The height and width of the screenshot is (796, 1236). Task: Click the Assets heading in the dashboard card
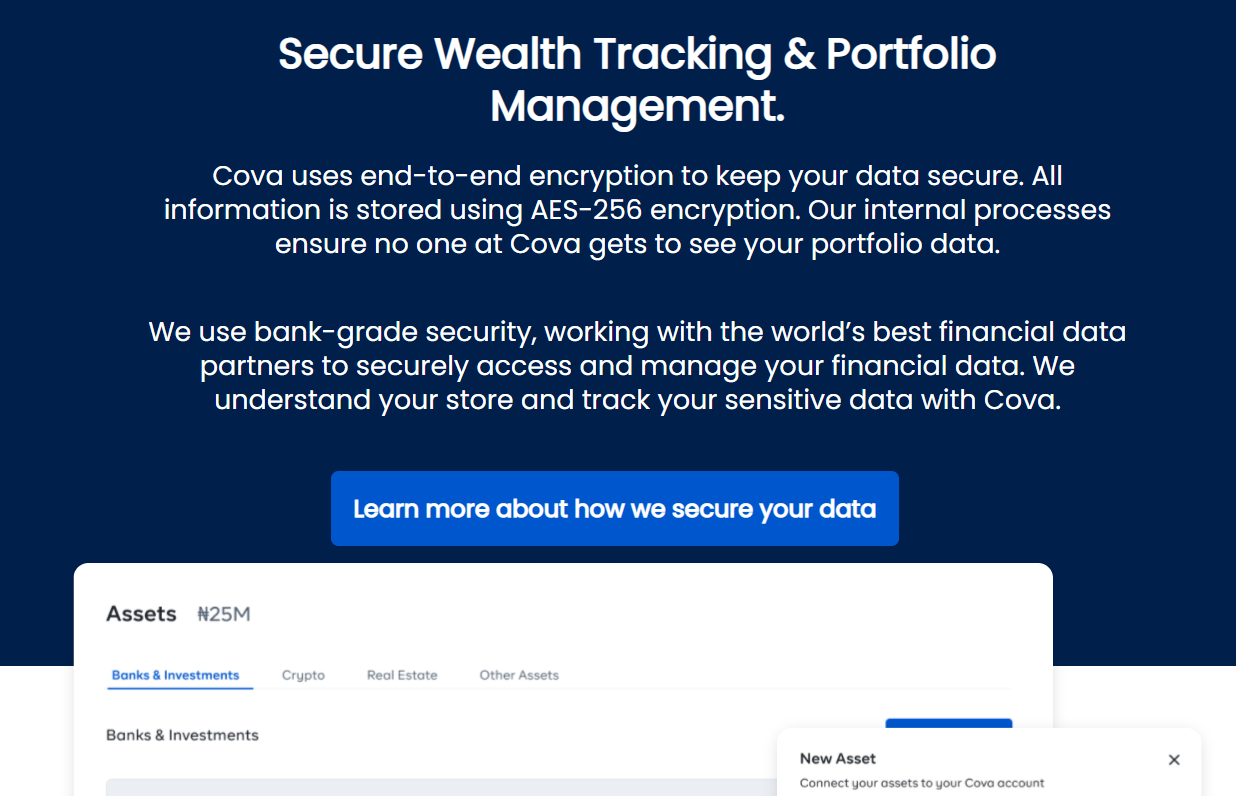point(141,614)
